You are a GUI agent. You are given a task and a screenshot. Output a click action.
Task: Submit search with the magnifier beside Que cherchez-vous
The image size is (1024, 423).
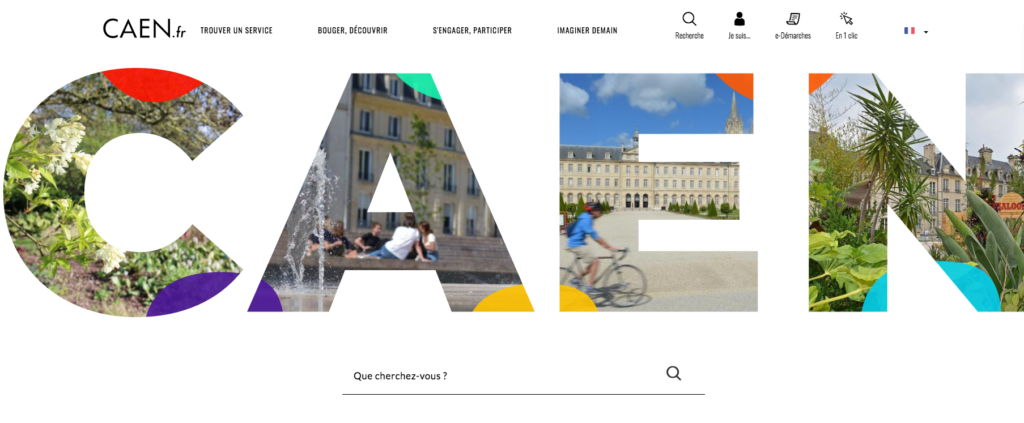[673, 373]
